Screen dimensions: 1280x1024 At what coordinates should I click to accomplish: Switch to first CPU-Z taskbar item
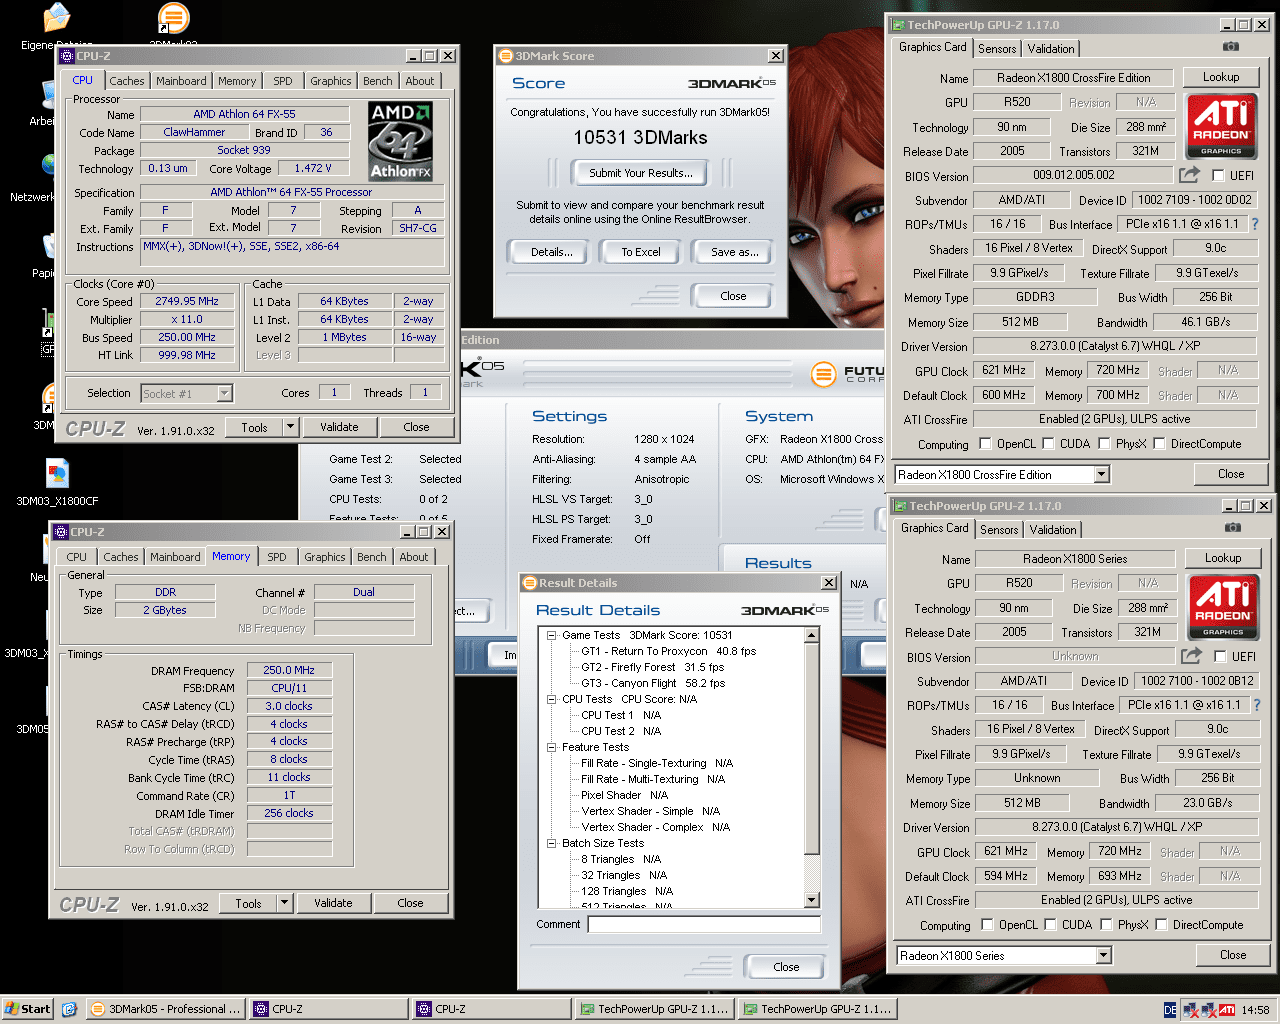pyautogui.click(x=329, y=1009)
